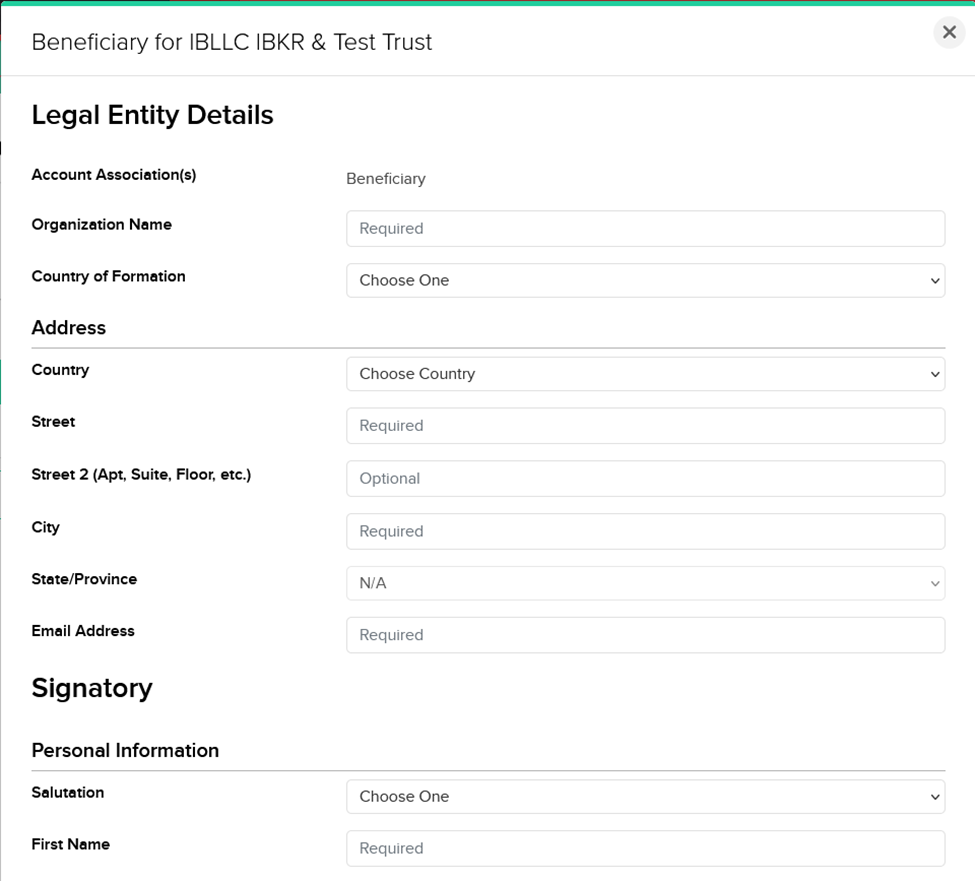Expand the Salutation dropdown
The width and height of the screenshot is (975, 881).
645,797
